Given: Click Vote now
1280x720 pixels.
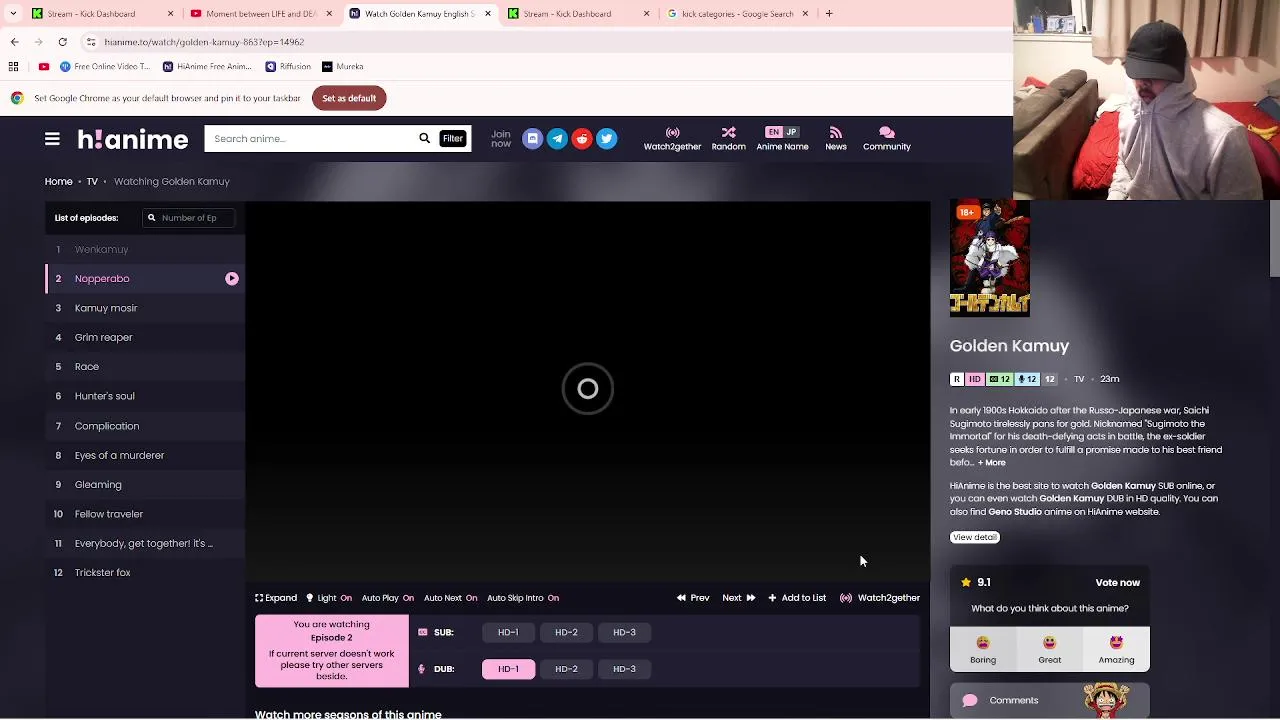Looking at the screenshot, I should (x=1117, y=583).
